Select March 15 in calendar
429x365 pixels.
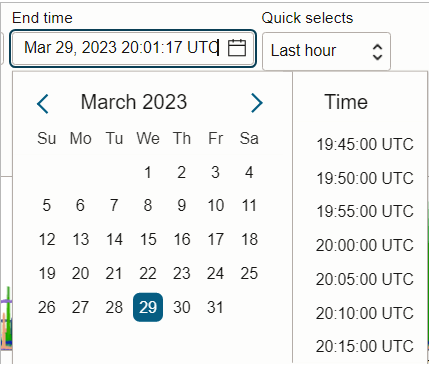pyautogui.click(x=148, y=239)
